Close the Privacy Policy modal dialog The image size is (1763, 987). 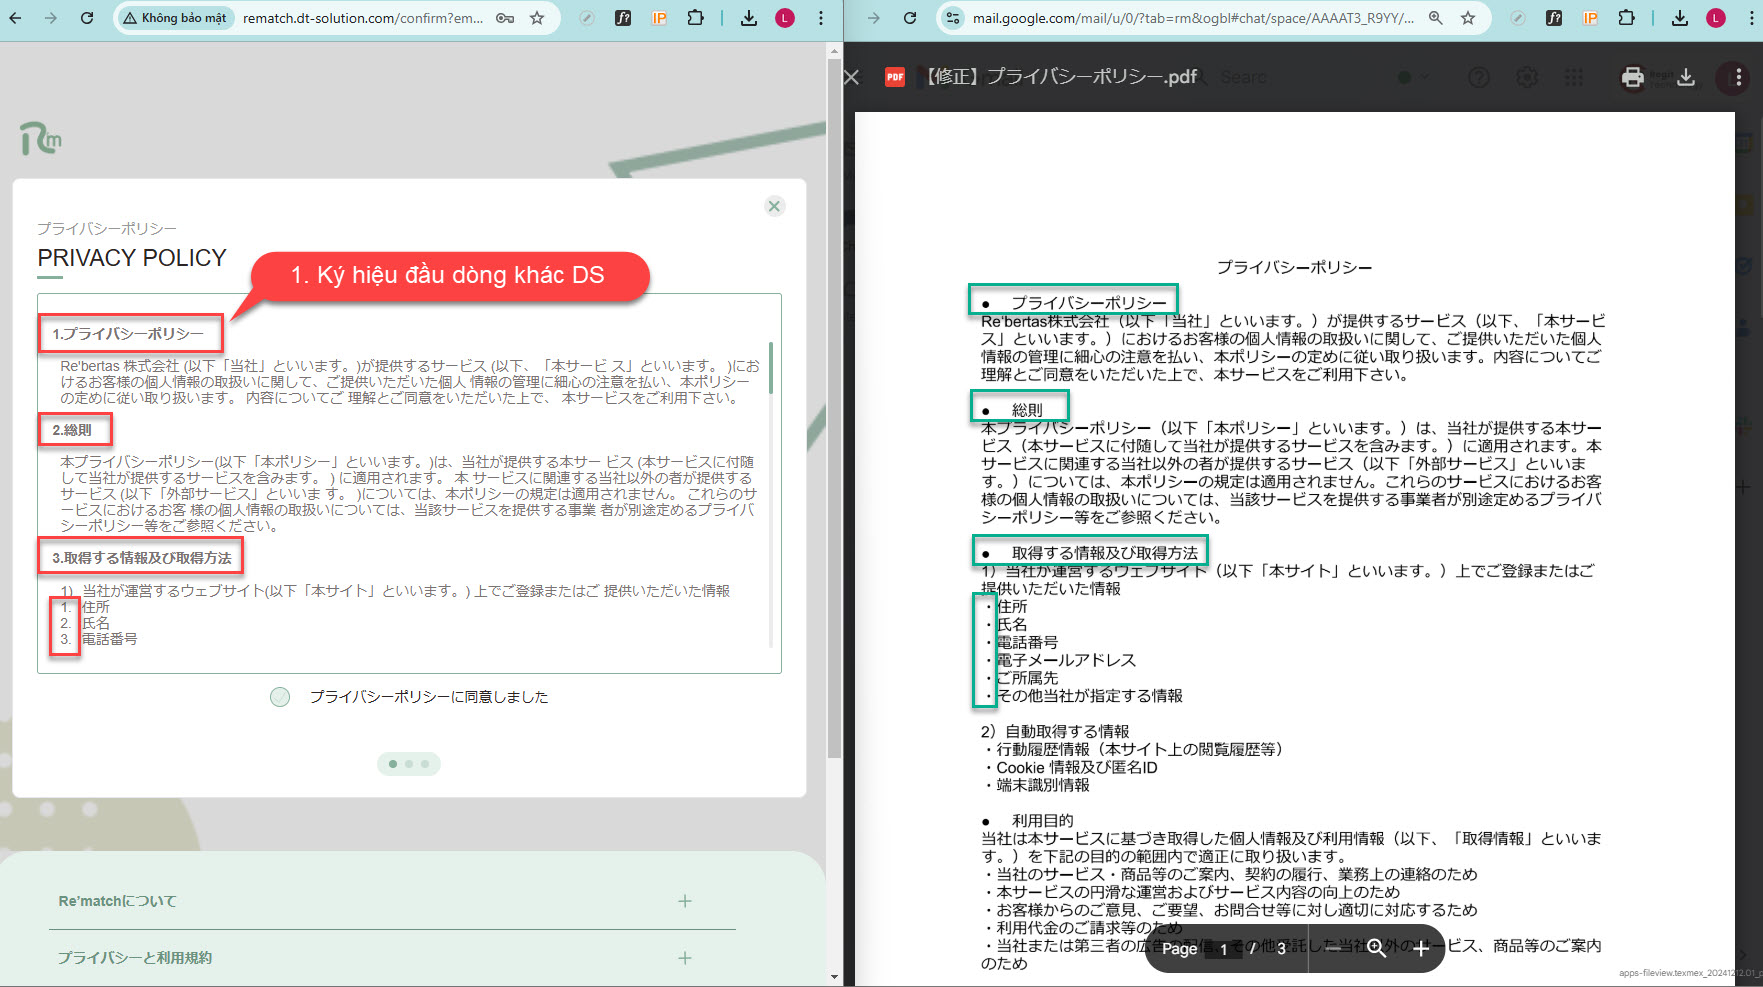coord(774,206)
